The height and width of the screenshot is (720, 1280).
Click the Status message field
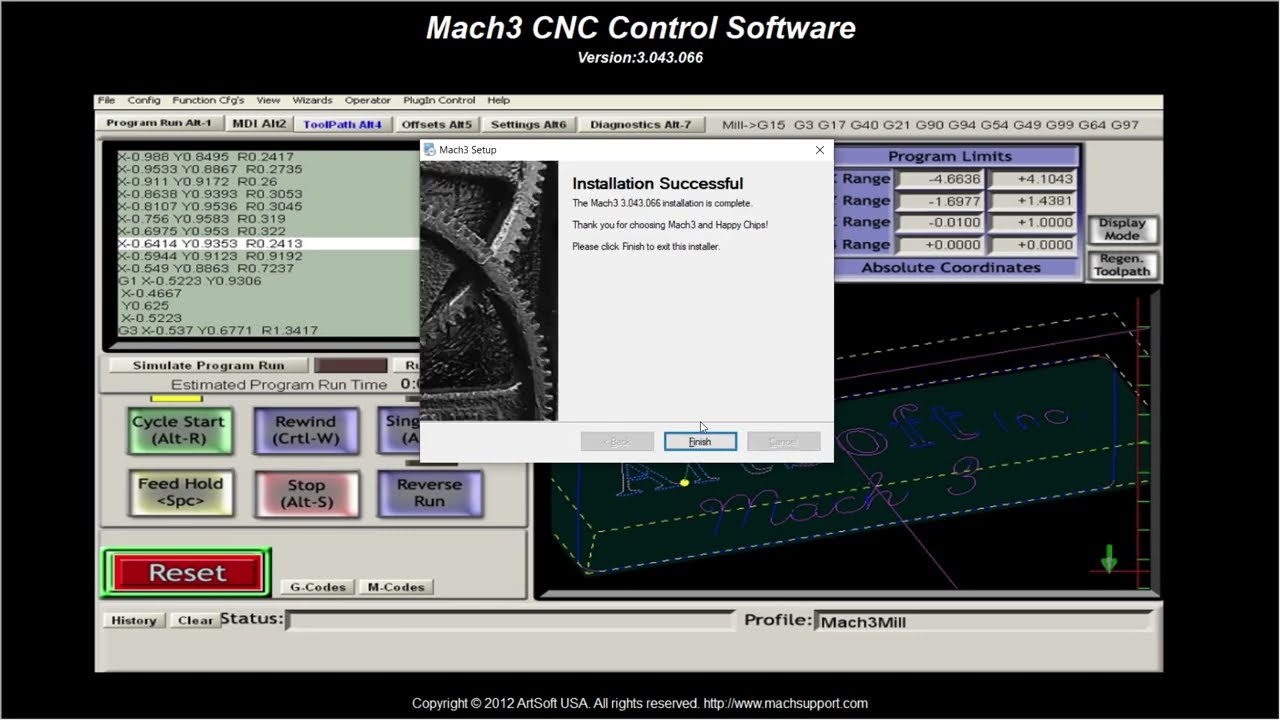point(511,621)
